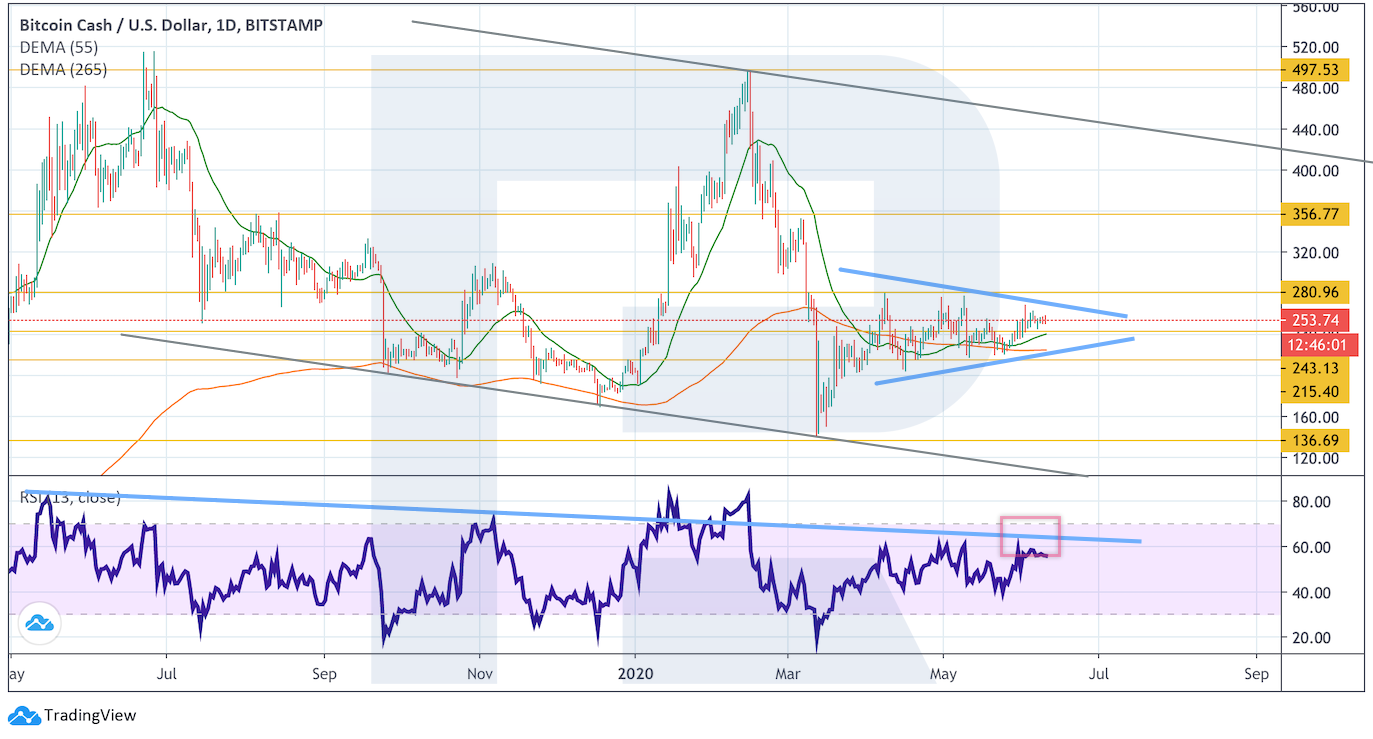Click the 280.96 yellow price label
The width and height of the screenshot is (1373, 739).
click(x=1315, y=292)
